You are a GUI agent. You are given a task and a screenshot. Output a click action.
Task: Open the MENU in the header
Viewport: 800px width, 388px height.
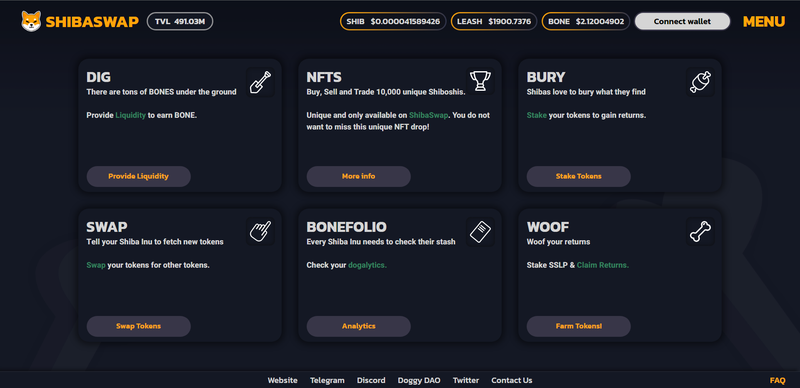tap(764, 21)
